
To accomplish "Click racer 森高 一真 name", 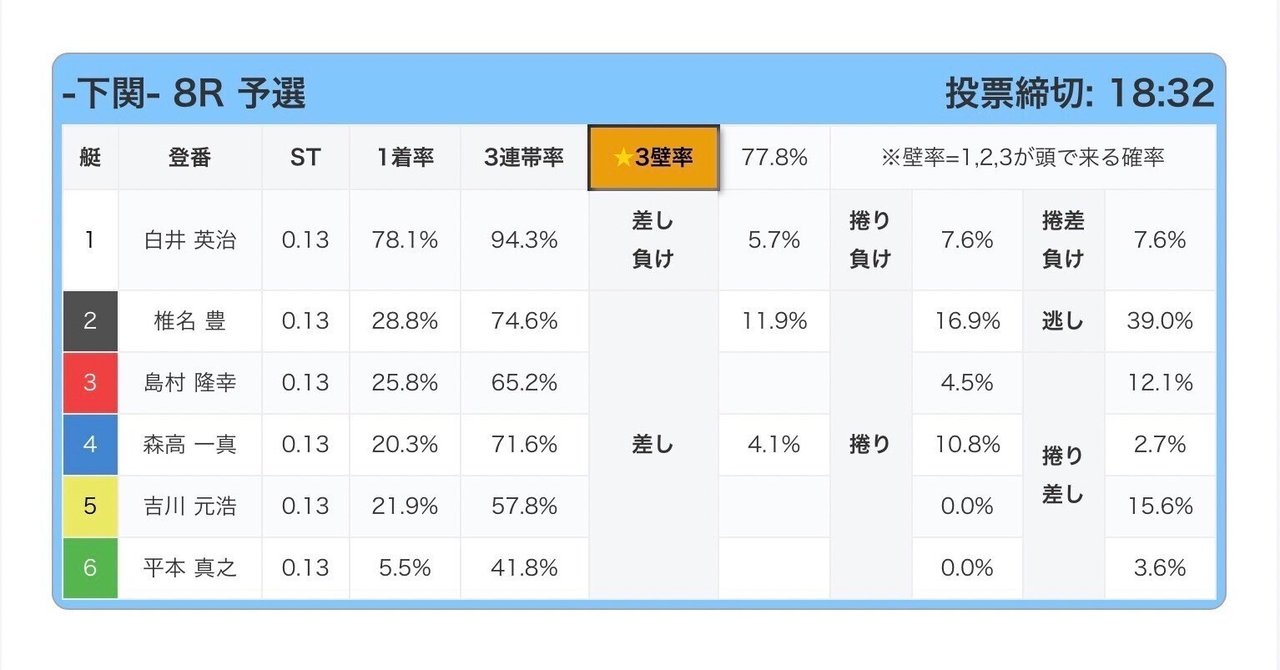I will tap(190, 444).
